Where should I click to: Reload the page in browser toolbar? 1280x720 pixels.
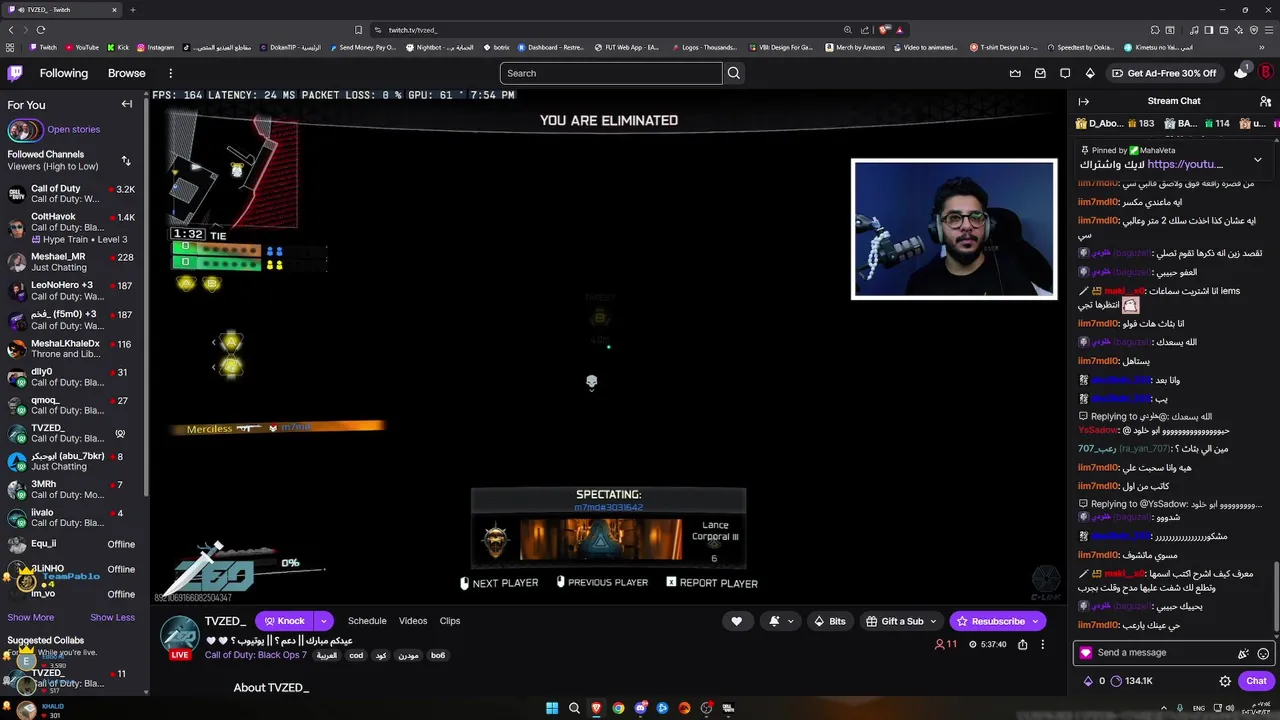tap(40, 30)
